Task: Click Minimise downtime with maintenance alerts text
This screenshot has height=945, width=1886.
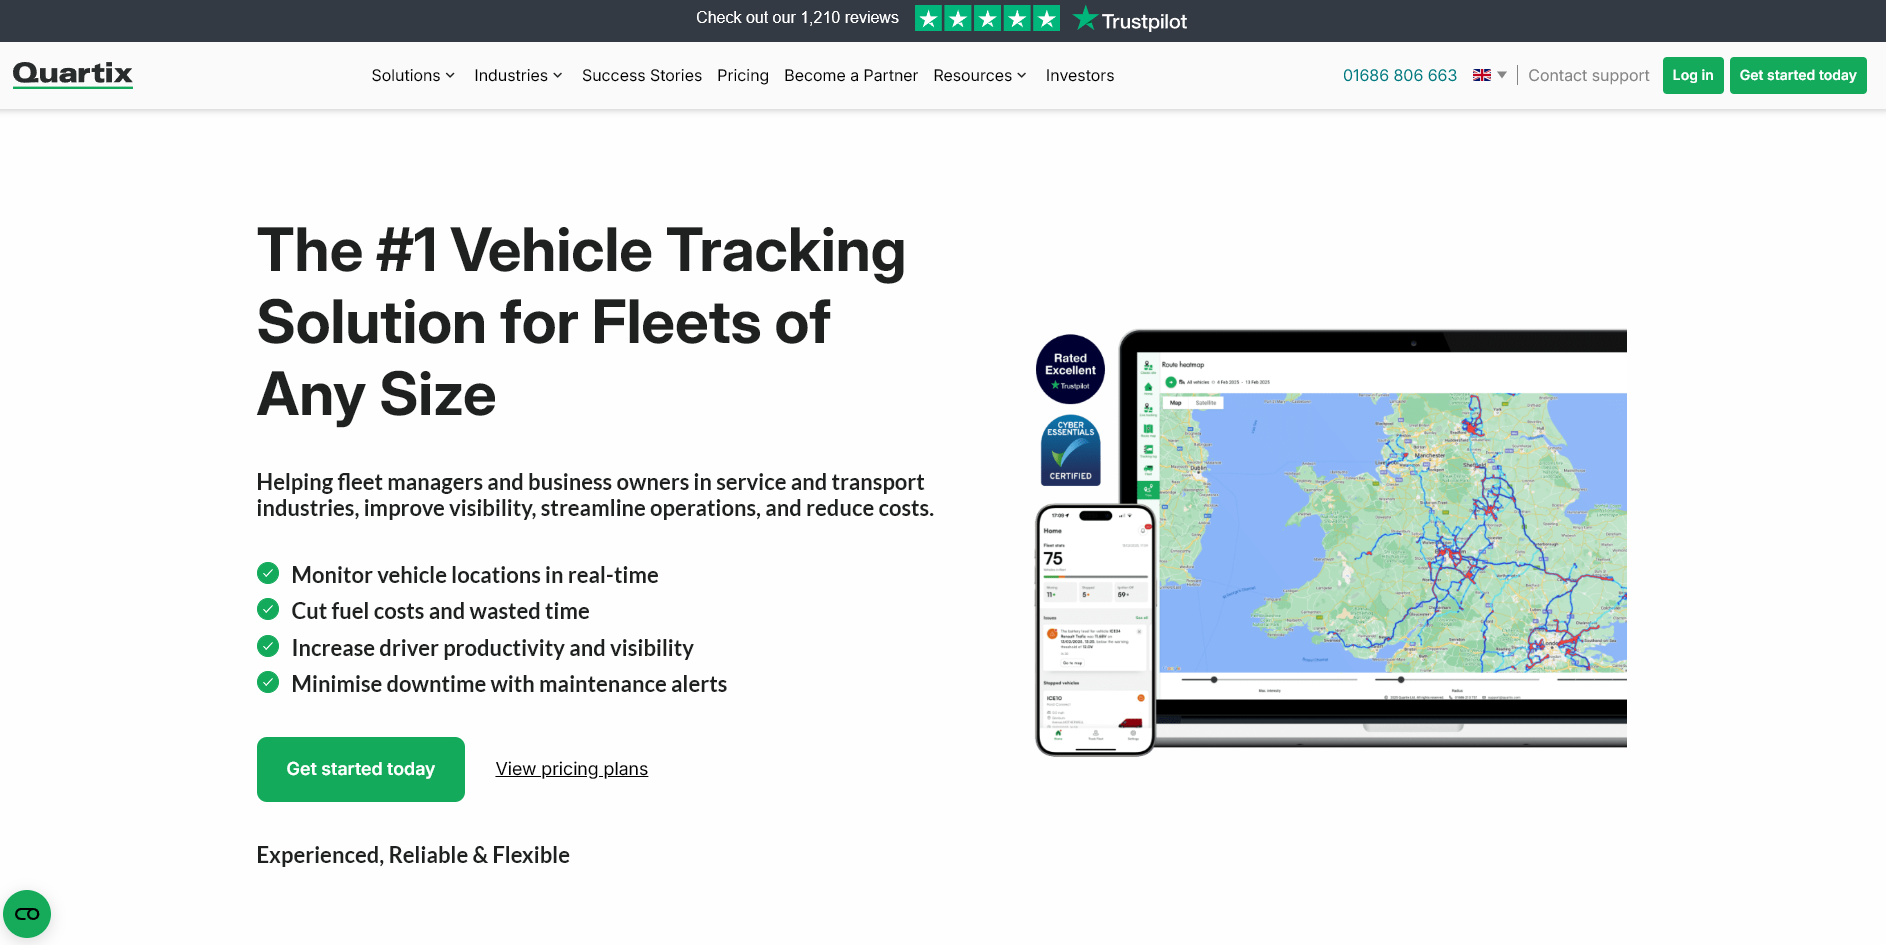Action: click(509, 684)
